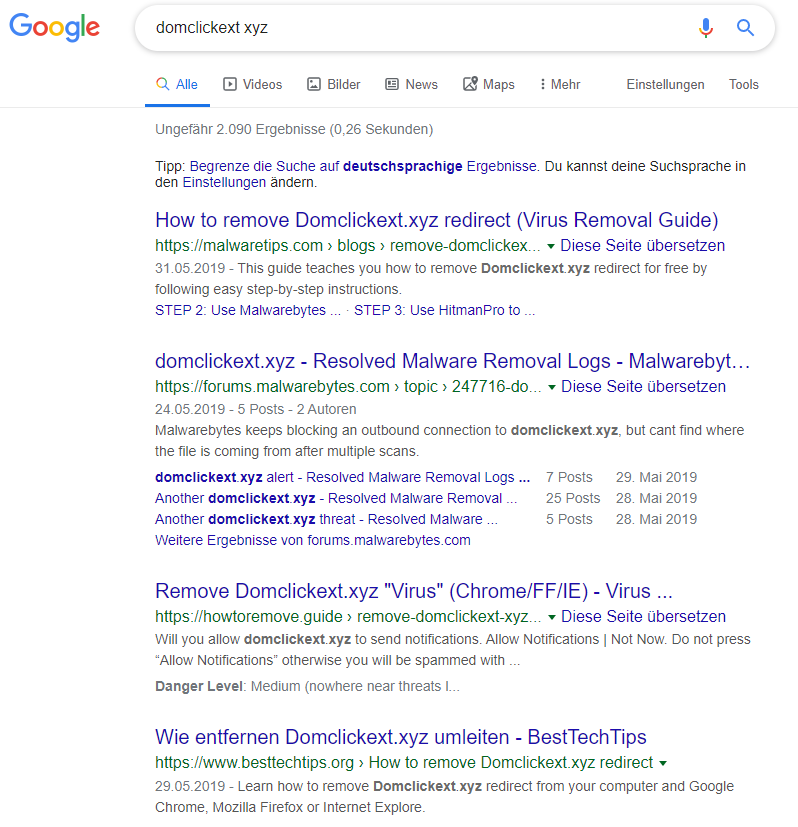
Task: Show Weitere Ergebnisse von forums.malwarebytes.com
Action: coord(313,541)
